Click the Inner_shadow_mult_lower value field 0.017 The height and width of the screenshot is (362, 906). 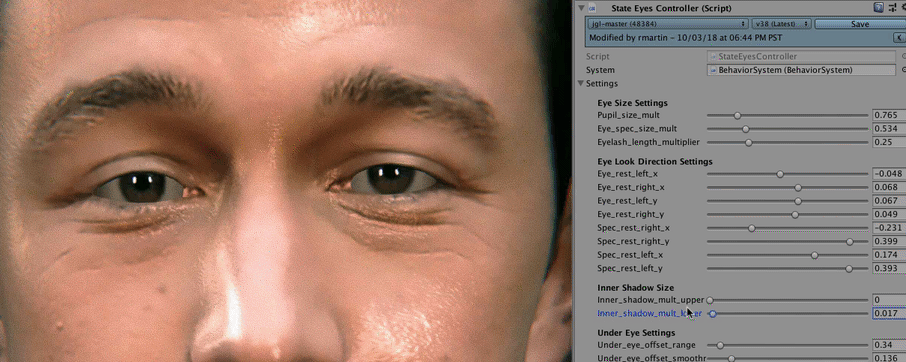(x=889, y=314)
